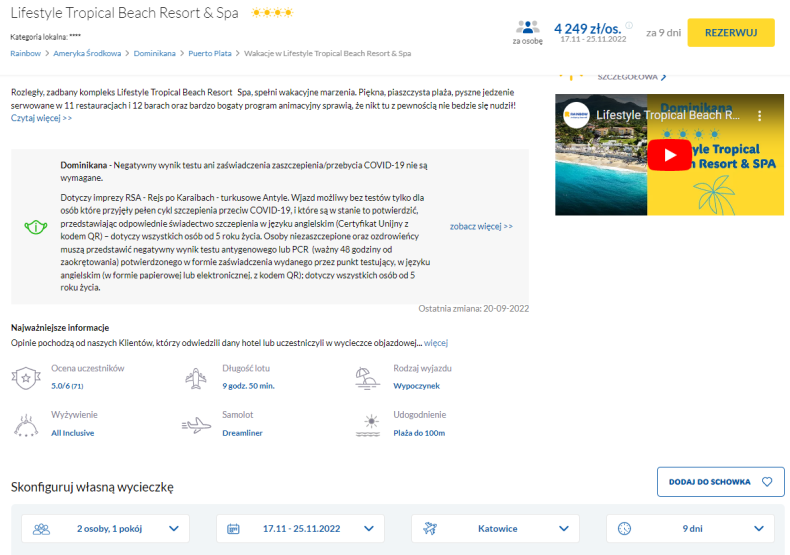
Task: Click the REZERWUJ booking button
Action: [738, 33]
